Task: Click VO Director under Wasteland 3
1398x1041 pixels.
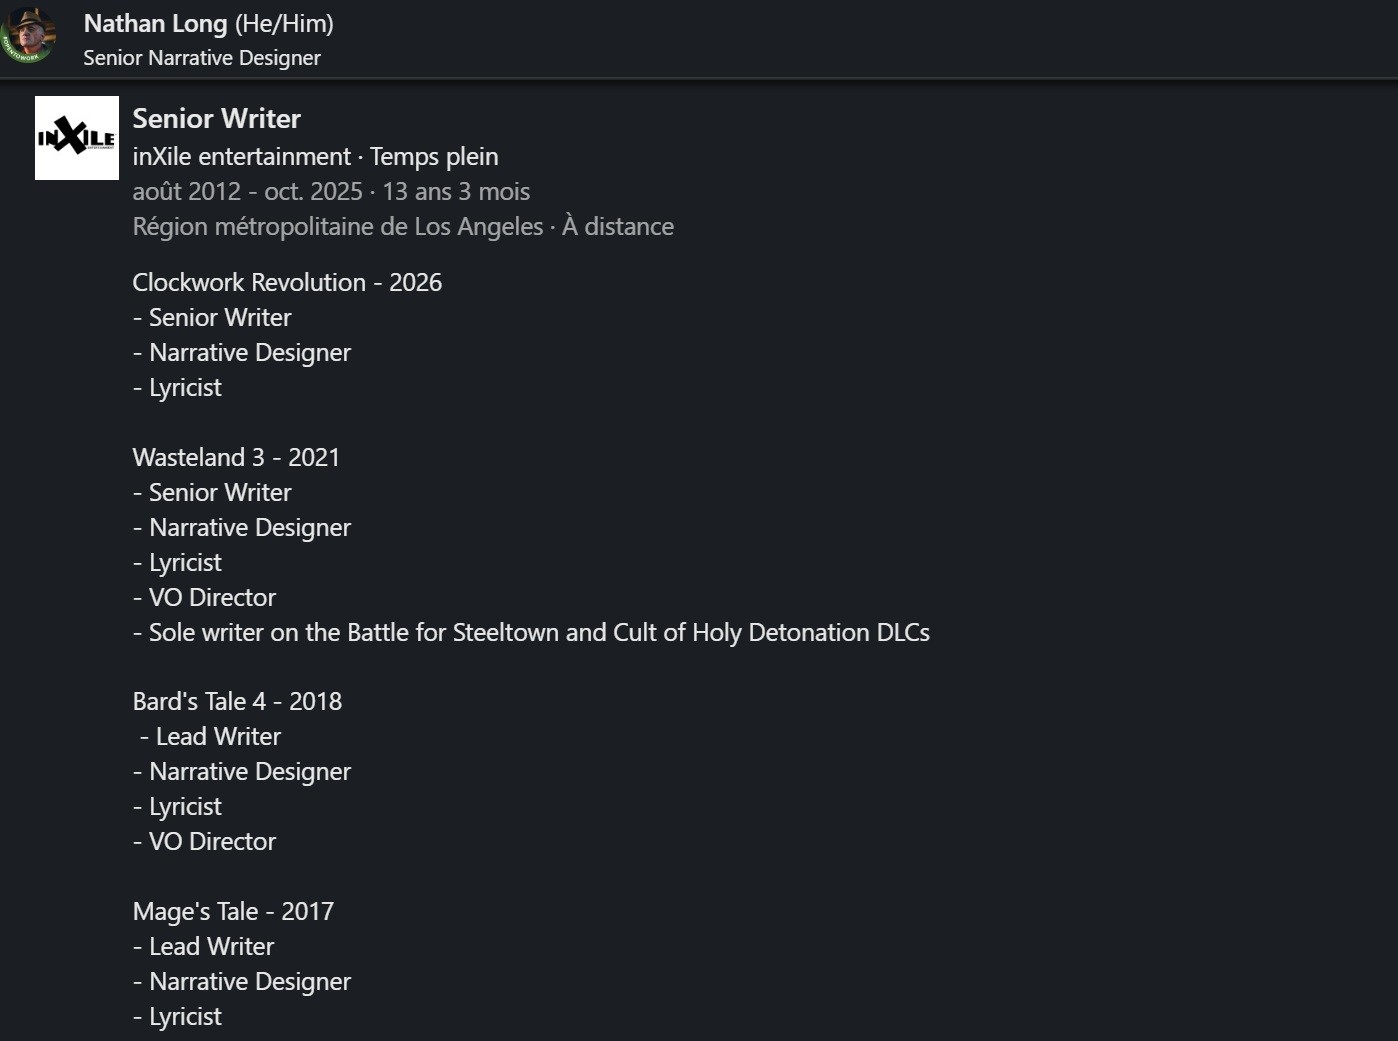Action: click(211, 598)
